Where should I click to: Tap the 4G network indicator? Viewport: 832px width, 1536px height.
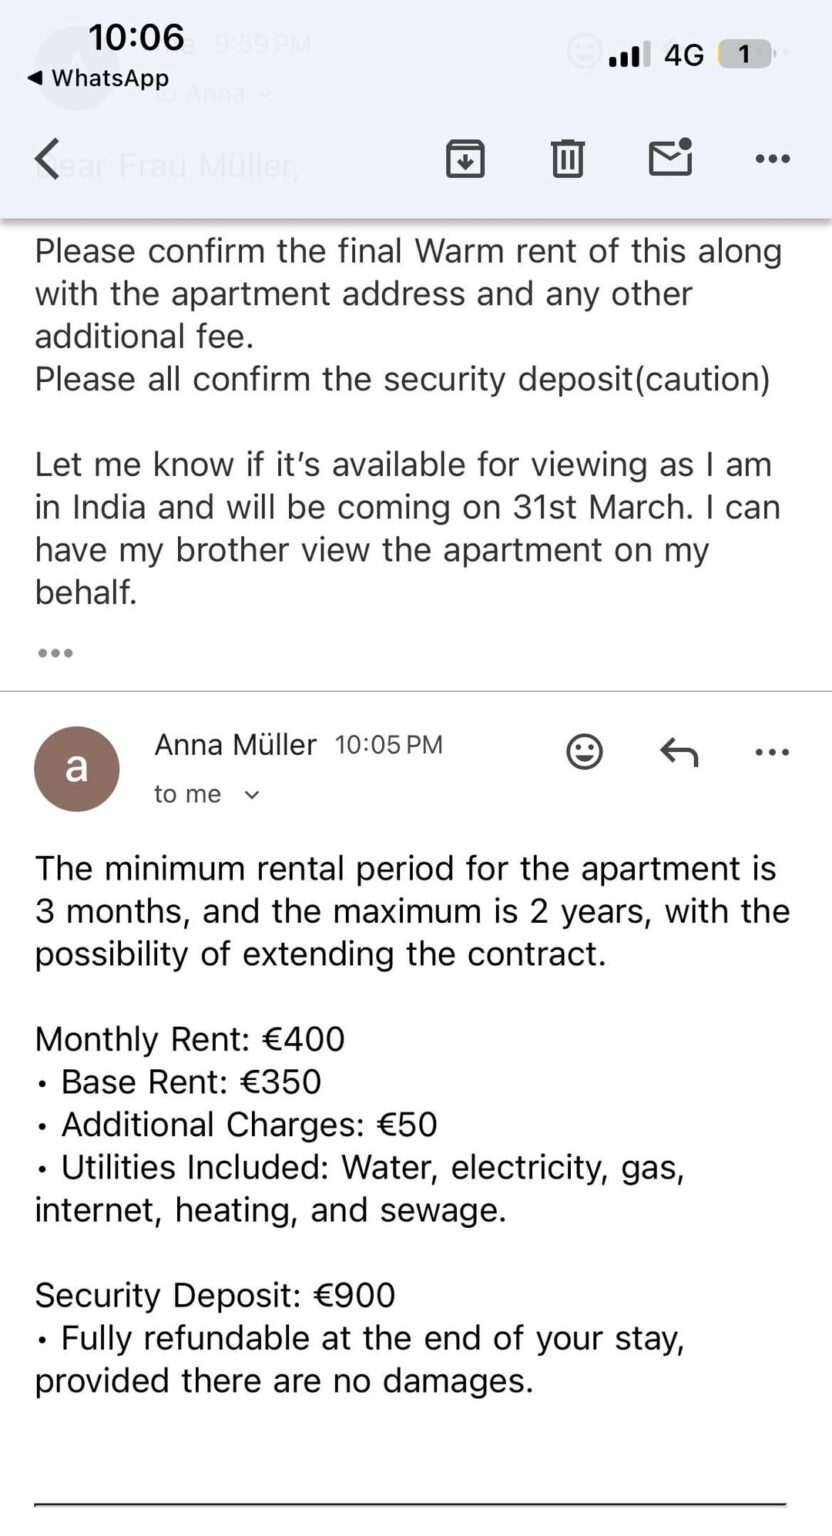click(x=681, y=54)
